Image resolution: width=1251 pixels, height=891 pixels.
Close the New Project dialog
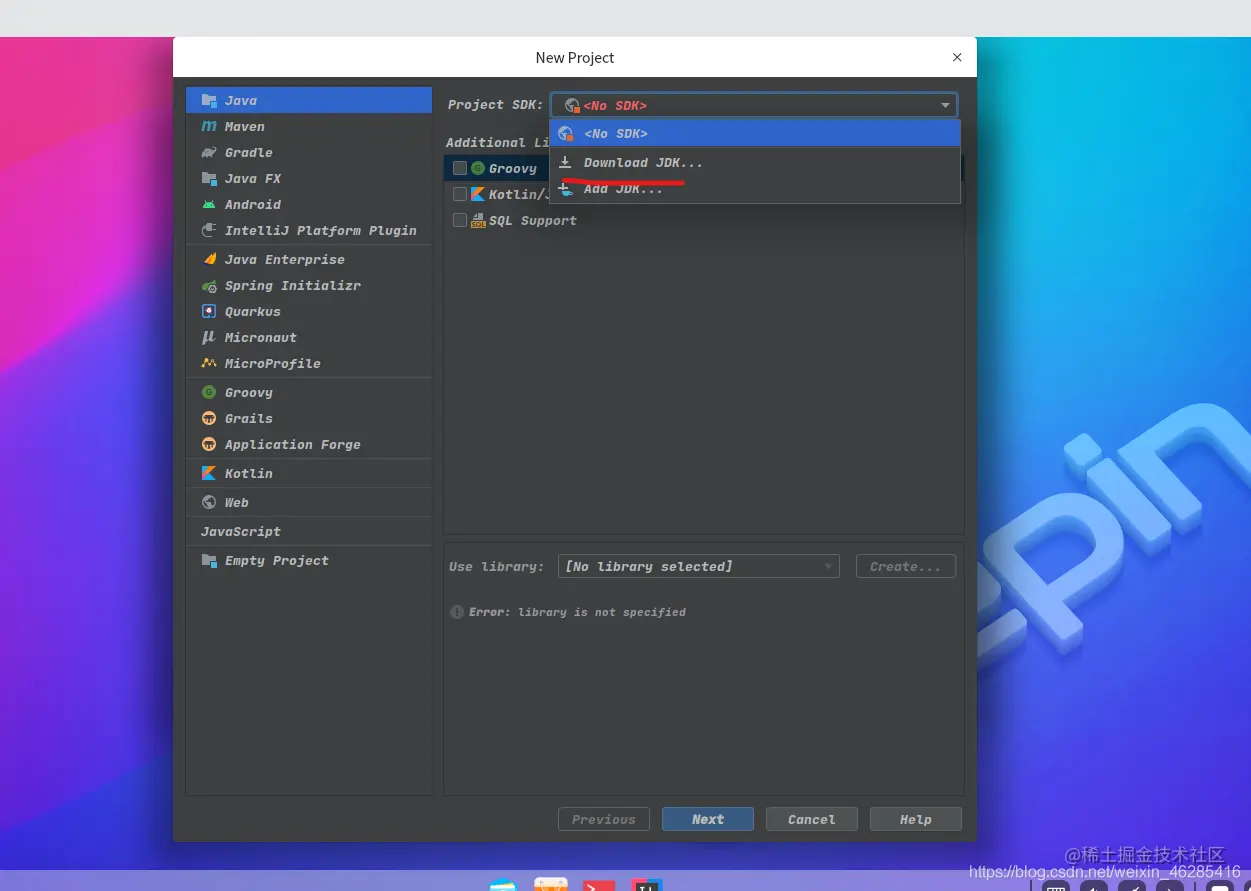(957, 58)
